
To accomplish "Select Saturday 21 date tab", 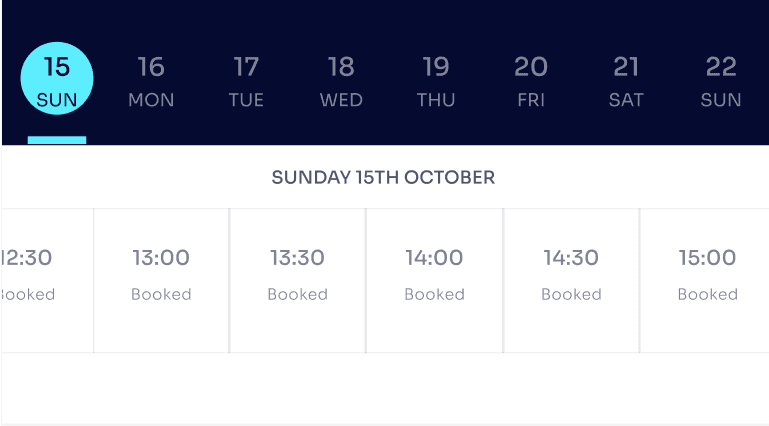I will 626,82.
